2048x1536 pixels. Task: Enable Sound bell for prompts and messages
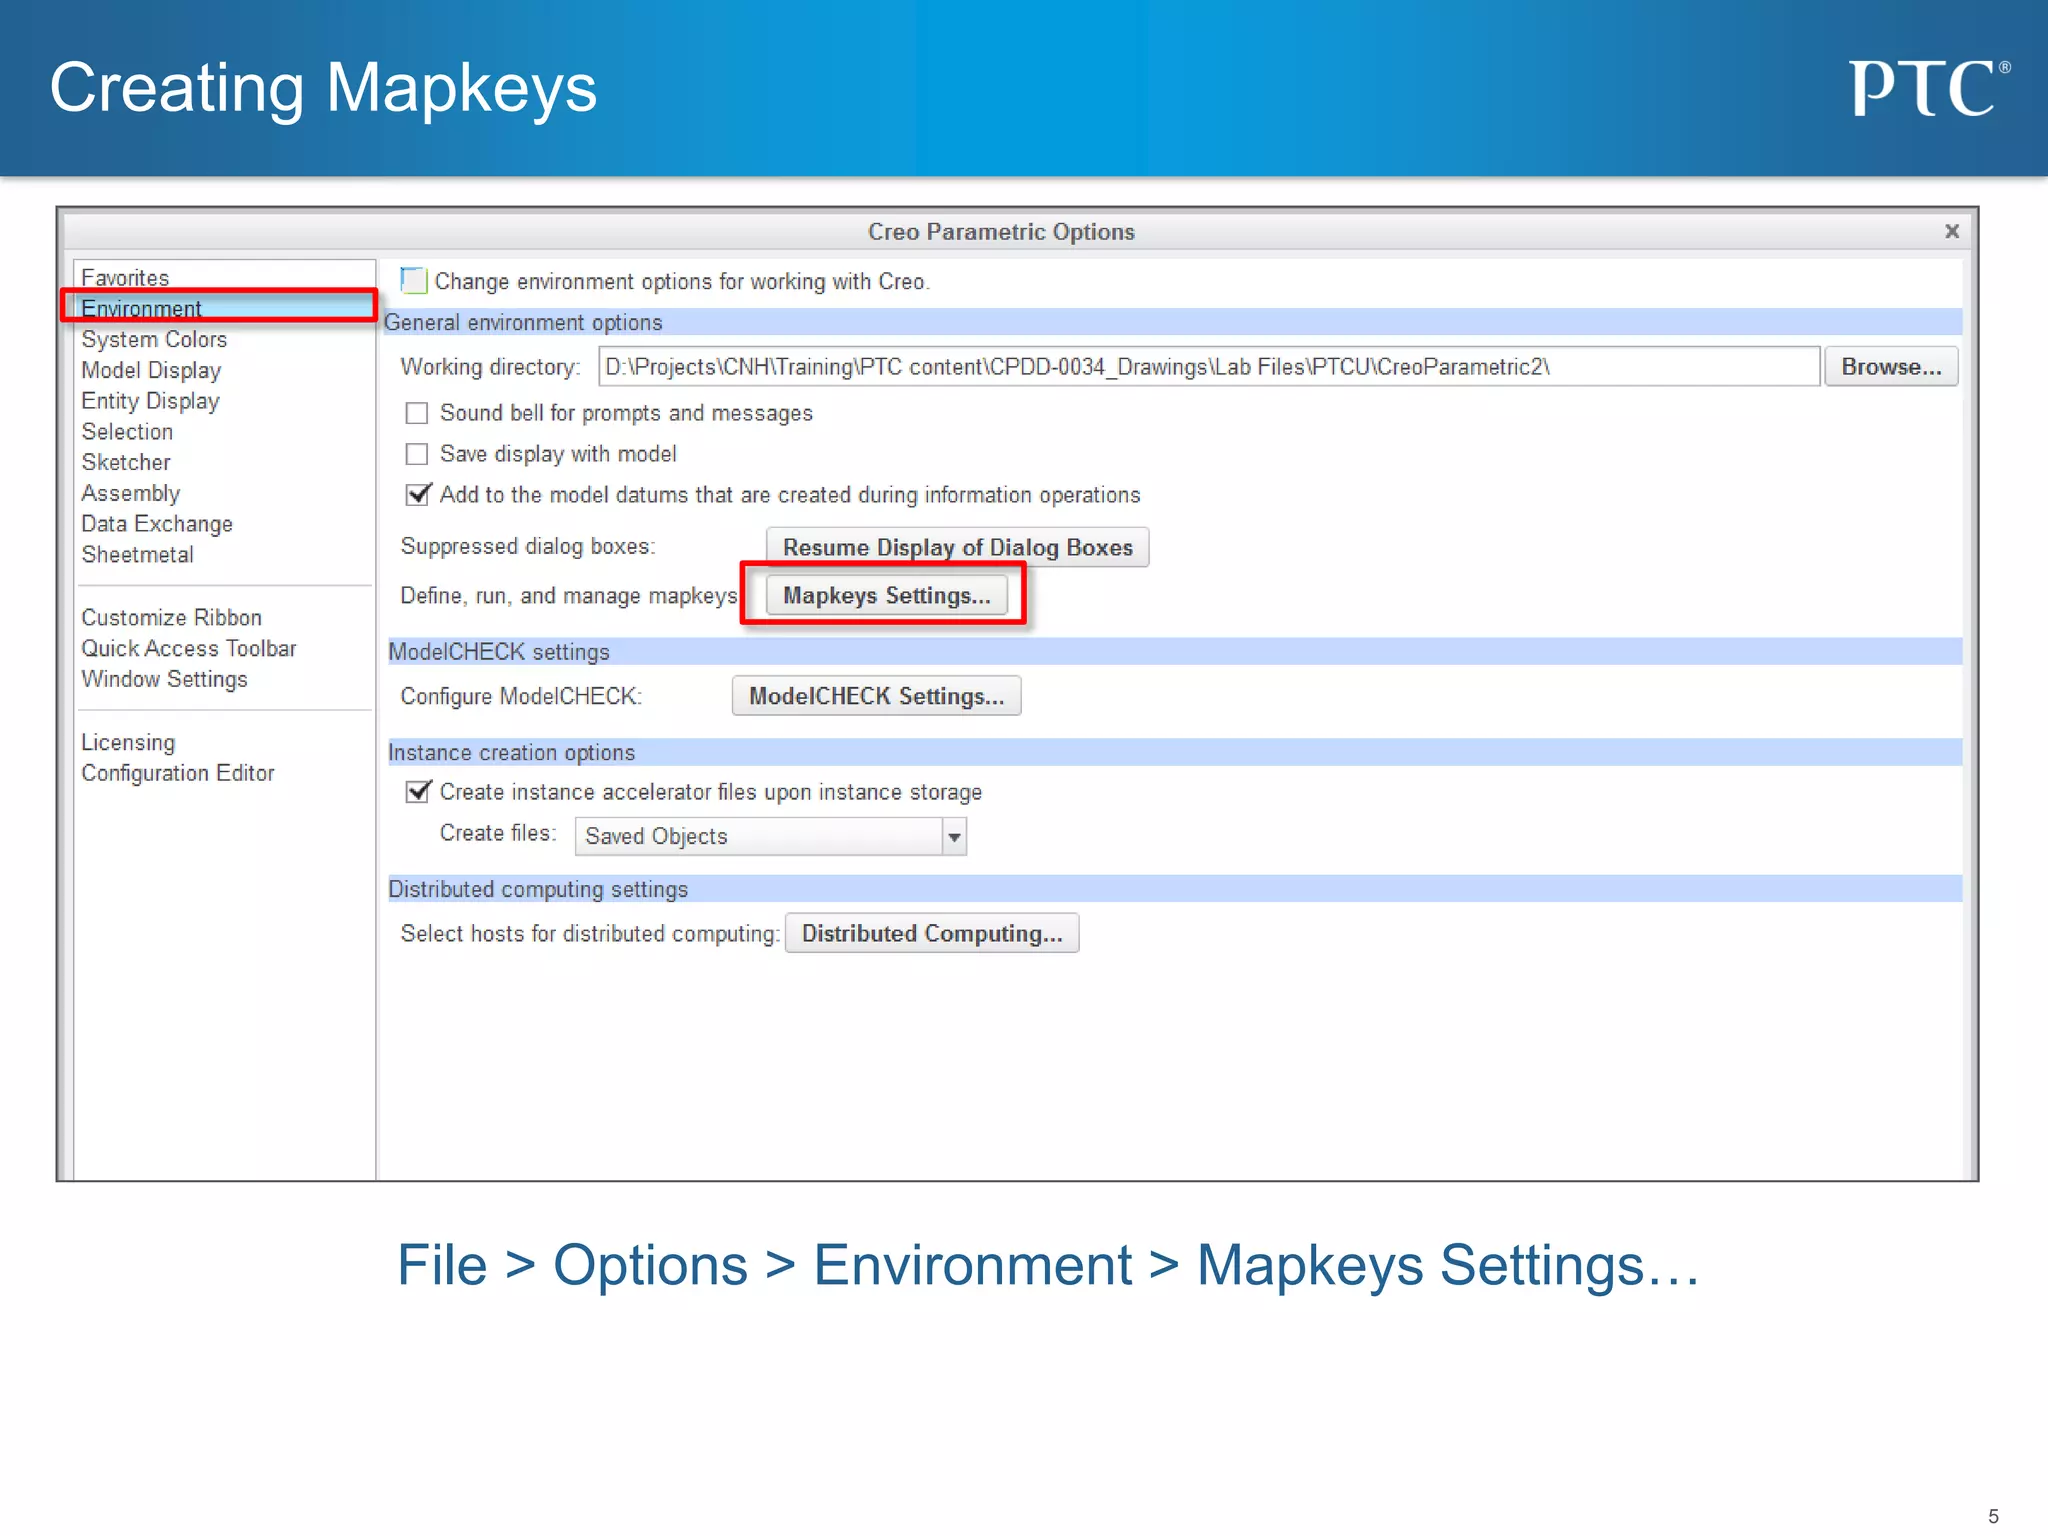click(417, 413)
